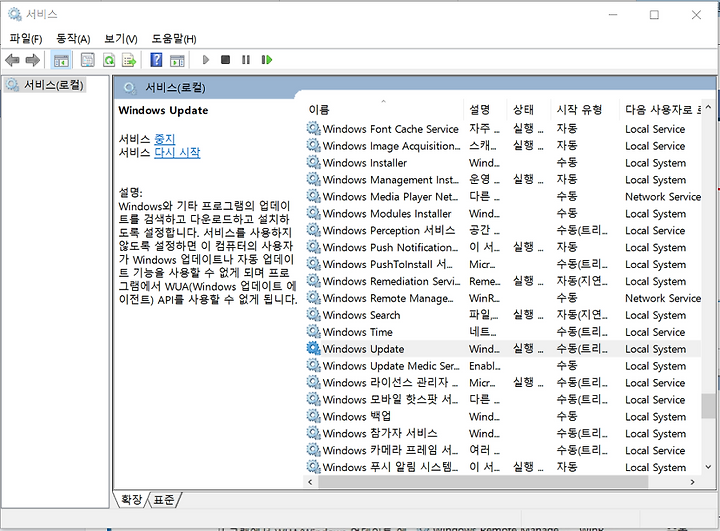Sort by the 설명 column header

485,109
